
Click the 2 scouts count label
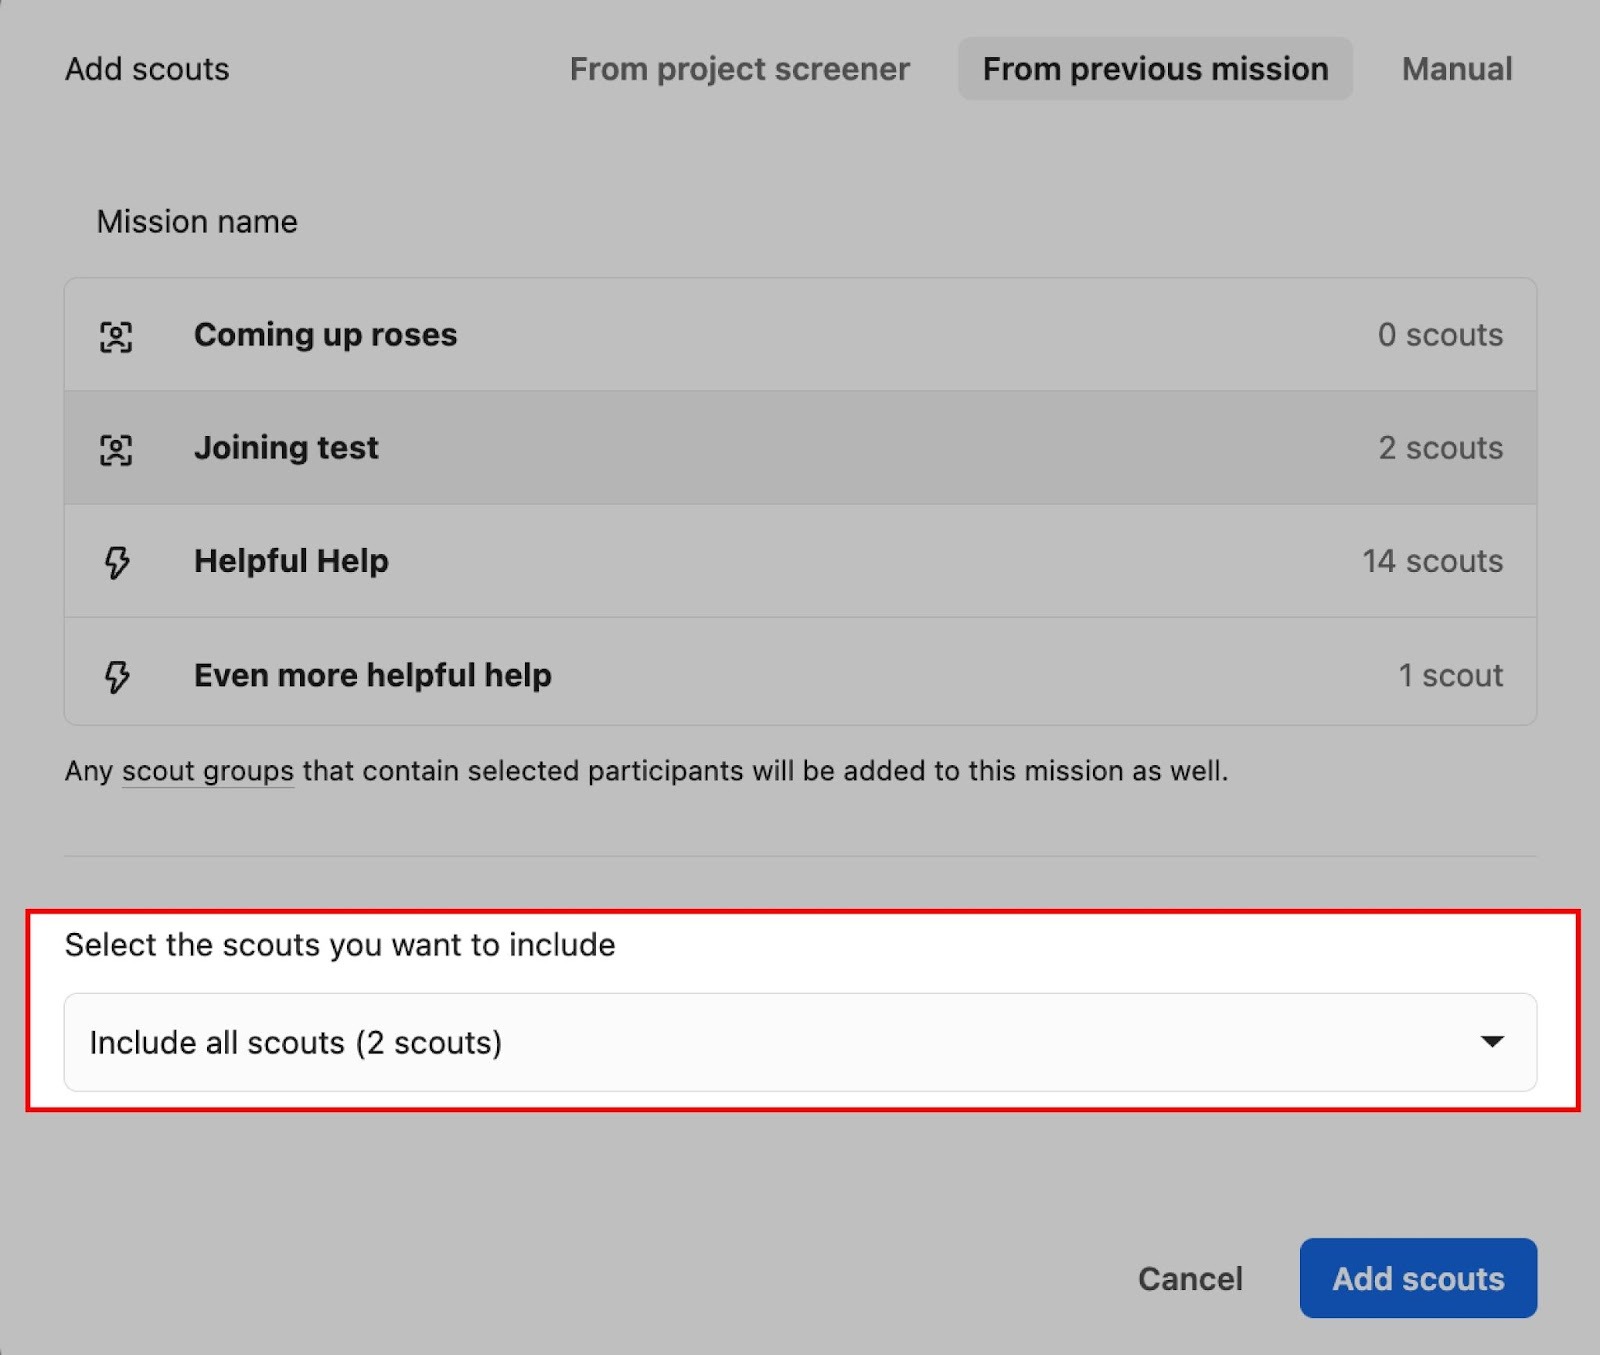coord(1439,448)
